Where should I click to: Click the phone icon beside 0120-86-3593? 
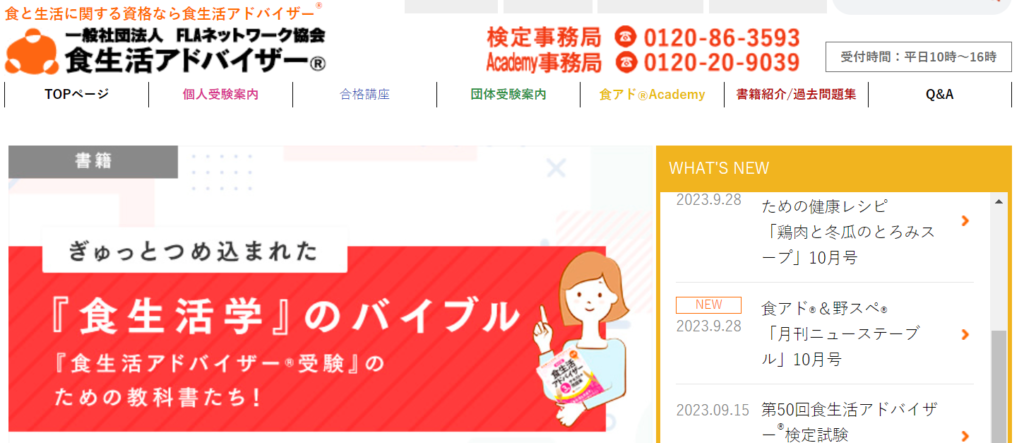point(625,37)
